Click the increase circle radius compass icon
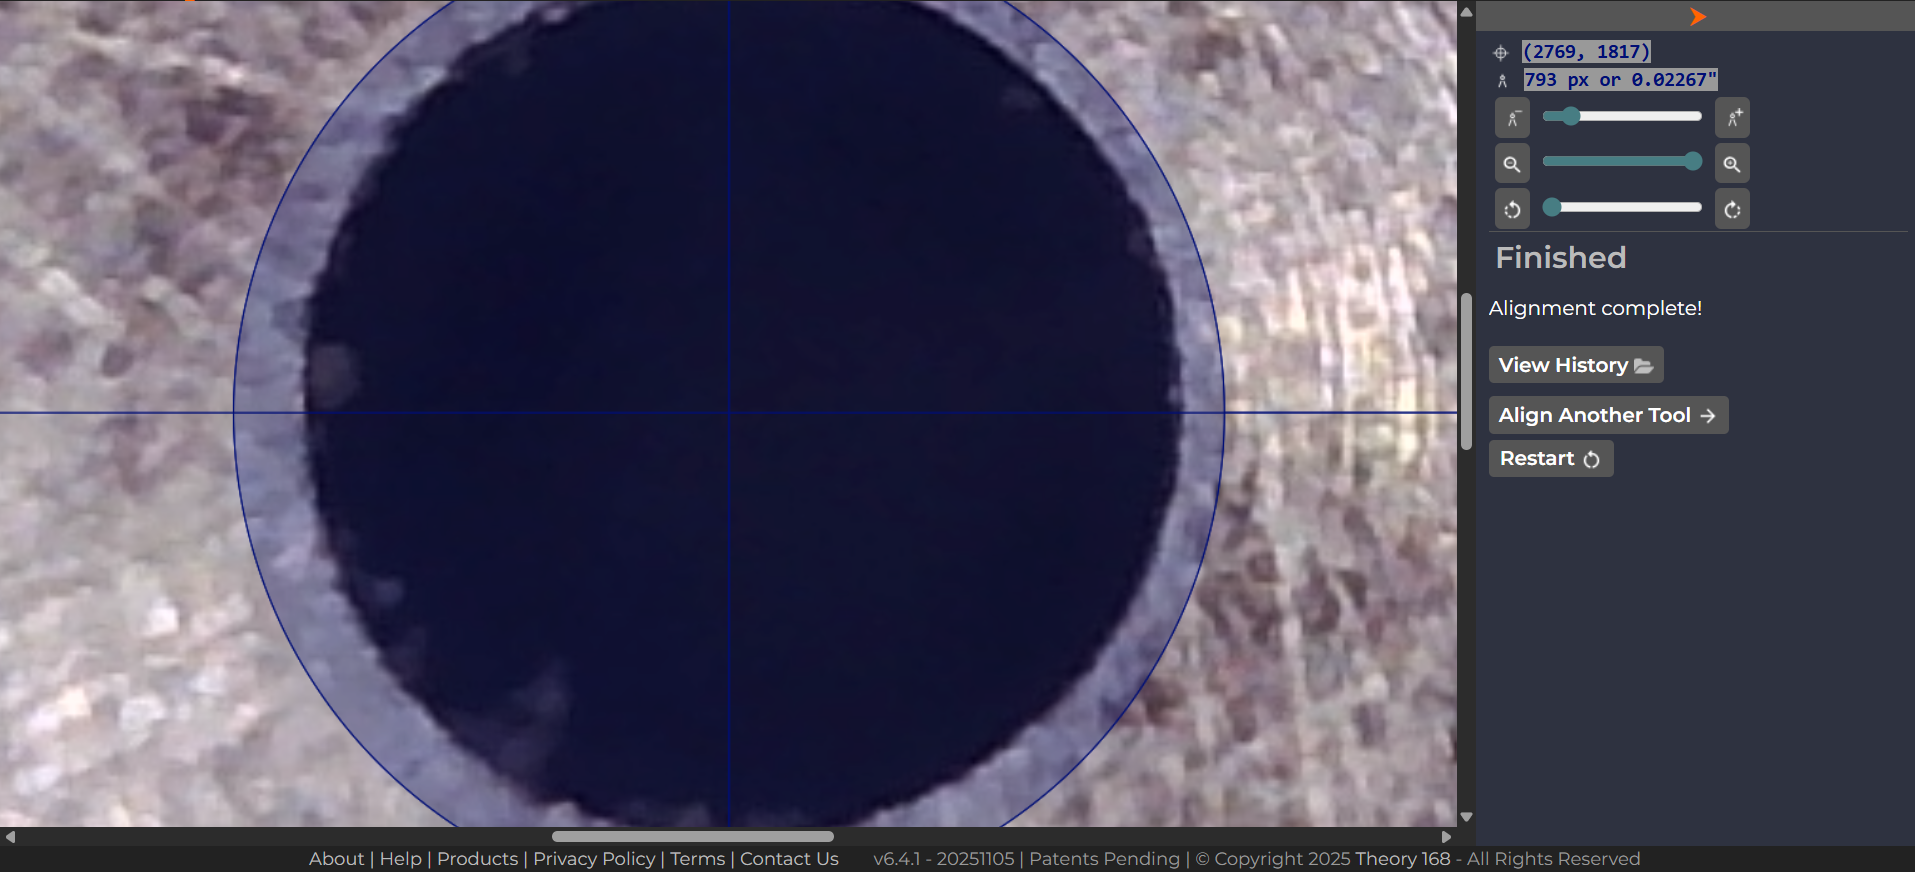The height and width of the screenshot is (872, 1915). coord(1732,118)
